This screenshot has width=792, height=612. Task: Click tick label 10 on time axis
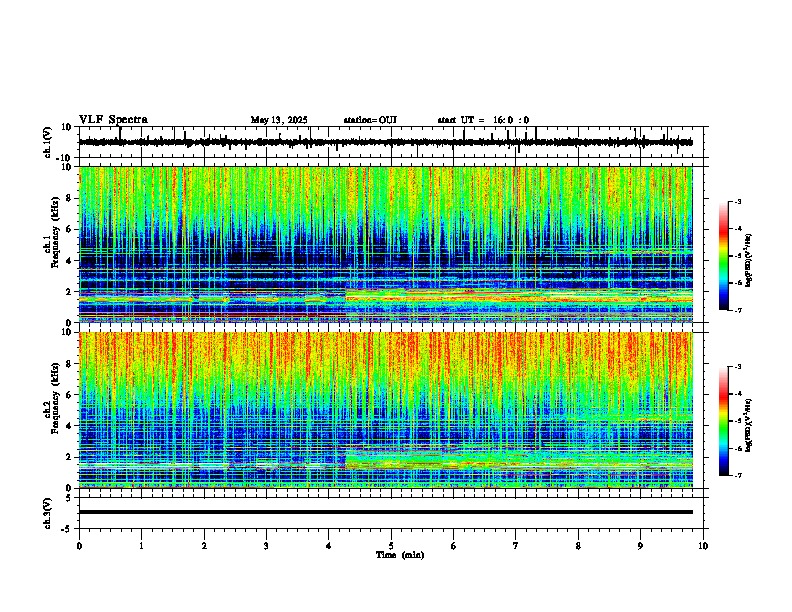pos(703,546)
